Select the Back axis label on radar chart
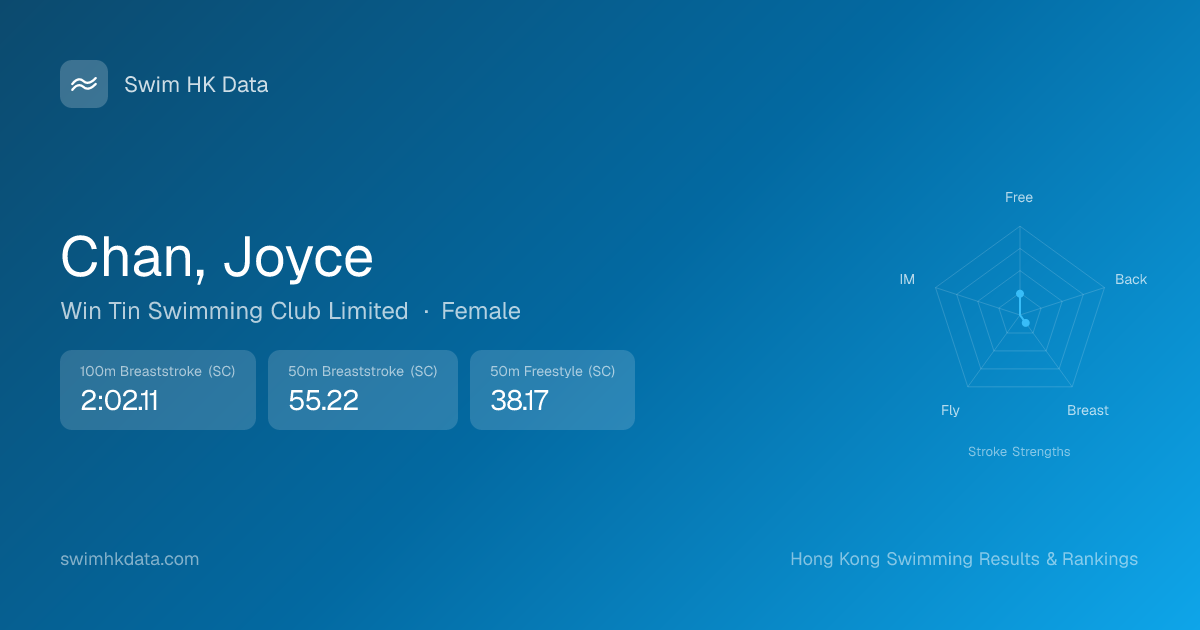Viewport: 1200px width, 630px height. (x=1131, y=280)
